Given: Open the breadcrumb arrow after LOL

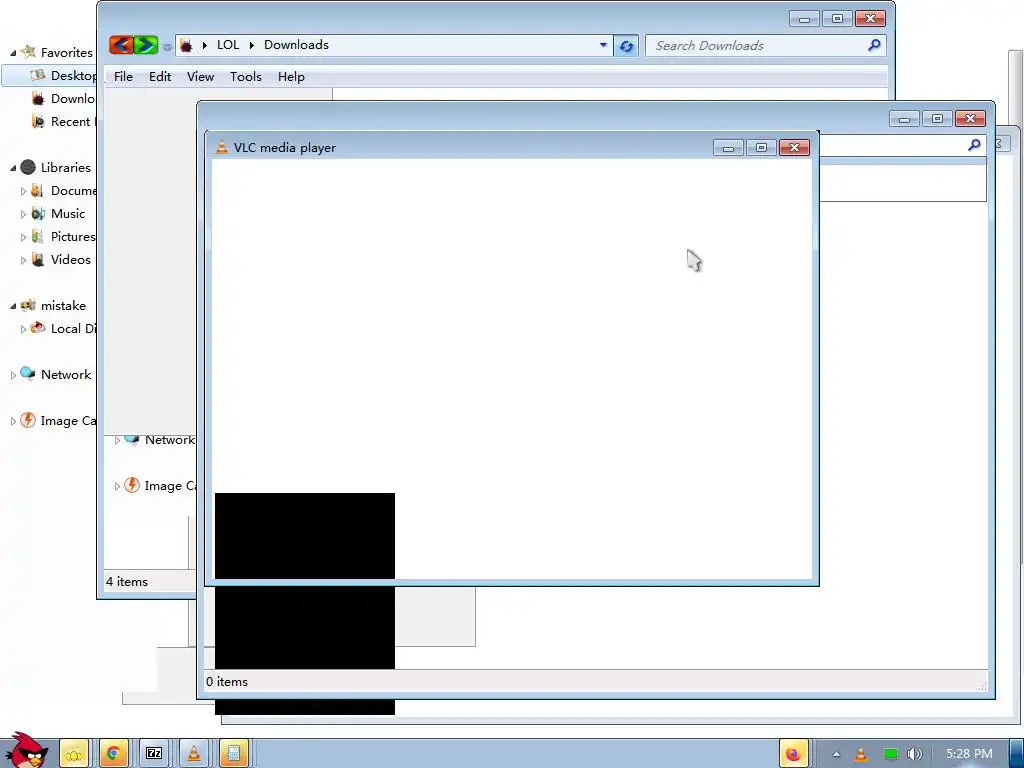Looking at the screenshot, I should click(x=251, y=45).
